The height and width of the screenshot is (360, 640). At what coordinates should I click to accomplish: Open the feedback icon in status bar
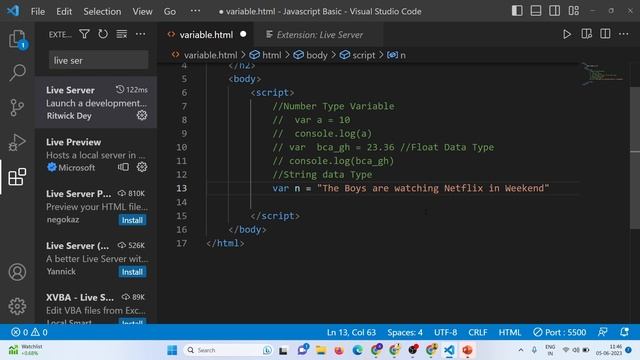(x=603, y=332)
